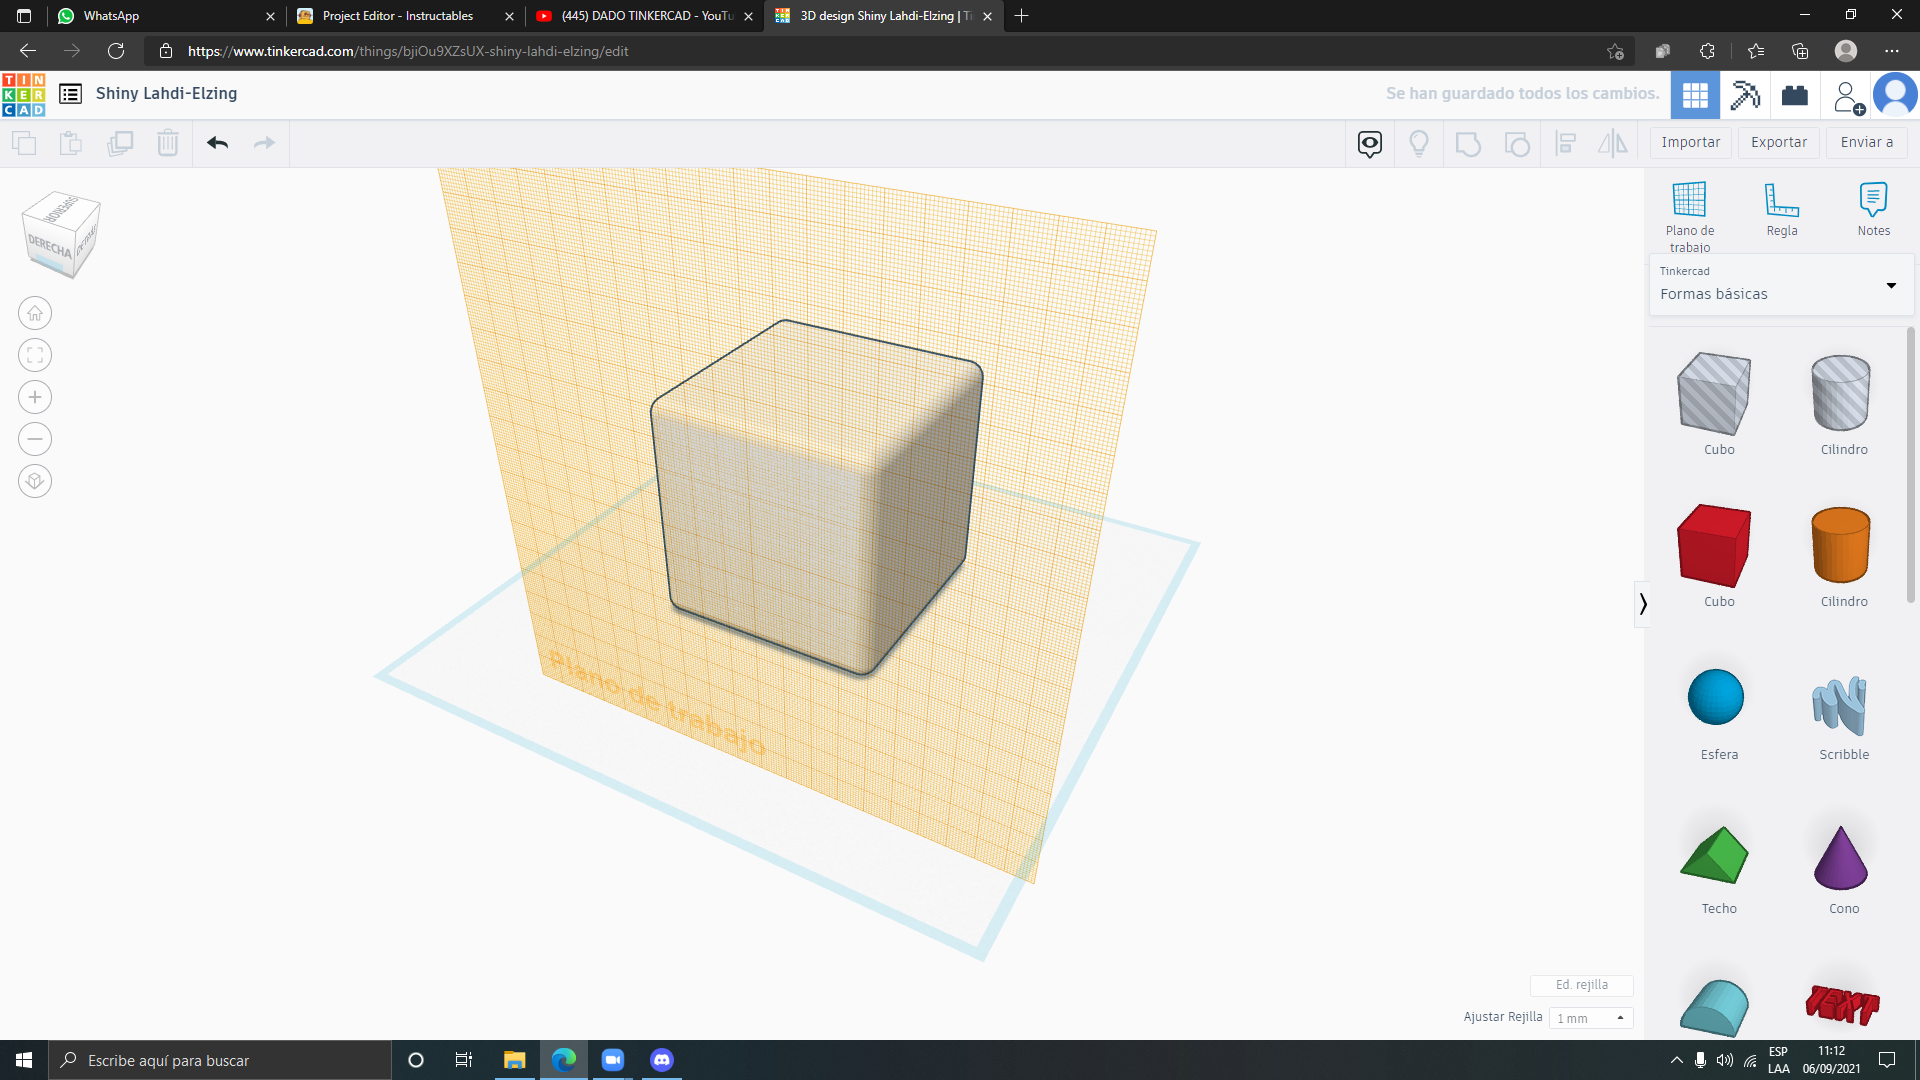Click the Exportar button
The width and height of the screenshot is (1920, 1080).
(1779, 142)
